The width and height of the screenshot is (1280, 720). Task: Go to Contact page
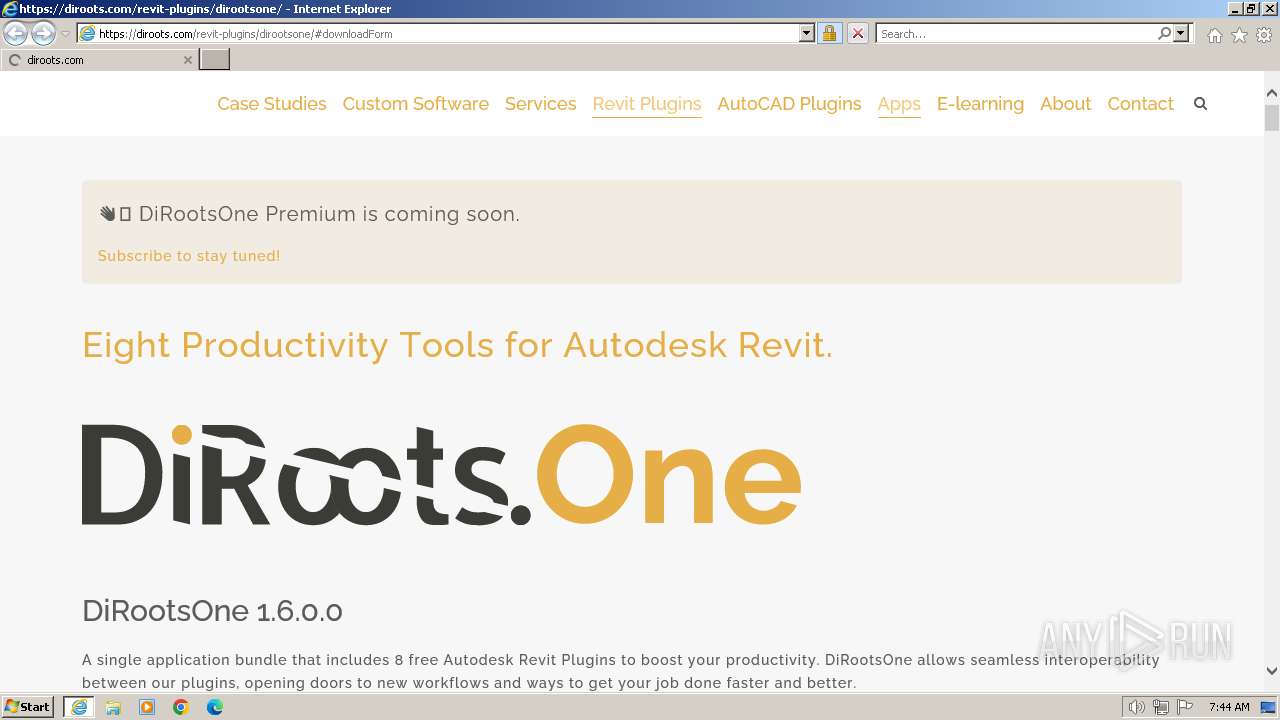[1140, 103]
